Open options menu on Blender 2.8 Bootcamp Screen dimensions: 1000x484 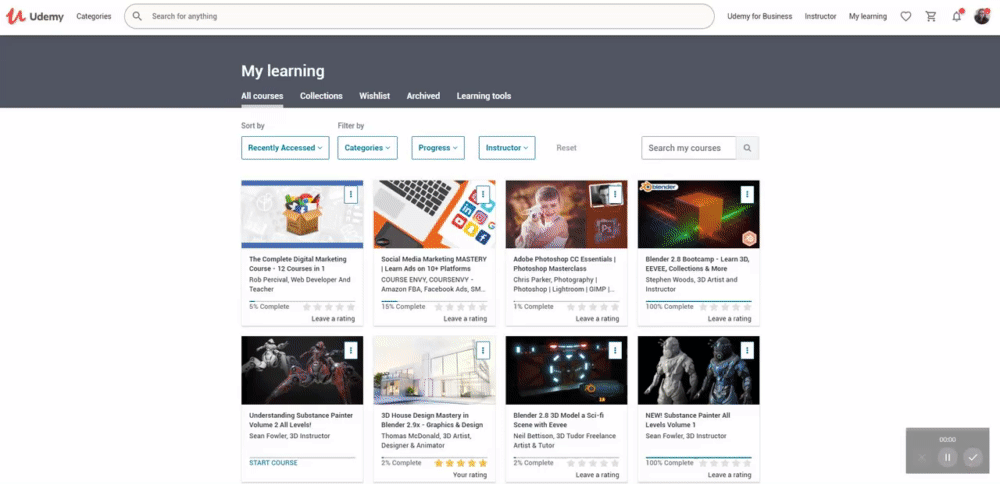(747, 194)
